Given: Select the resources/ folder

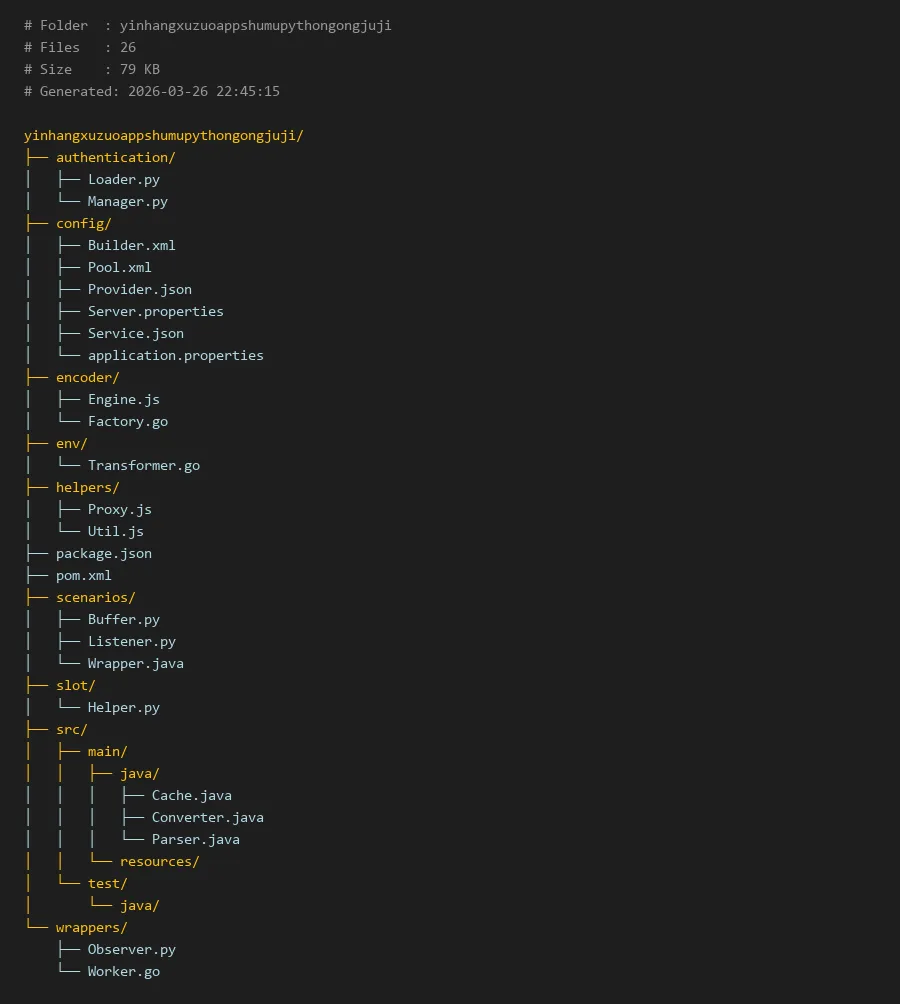Looking at the screenshot, I should click(x=159, y=861).
